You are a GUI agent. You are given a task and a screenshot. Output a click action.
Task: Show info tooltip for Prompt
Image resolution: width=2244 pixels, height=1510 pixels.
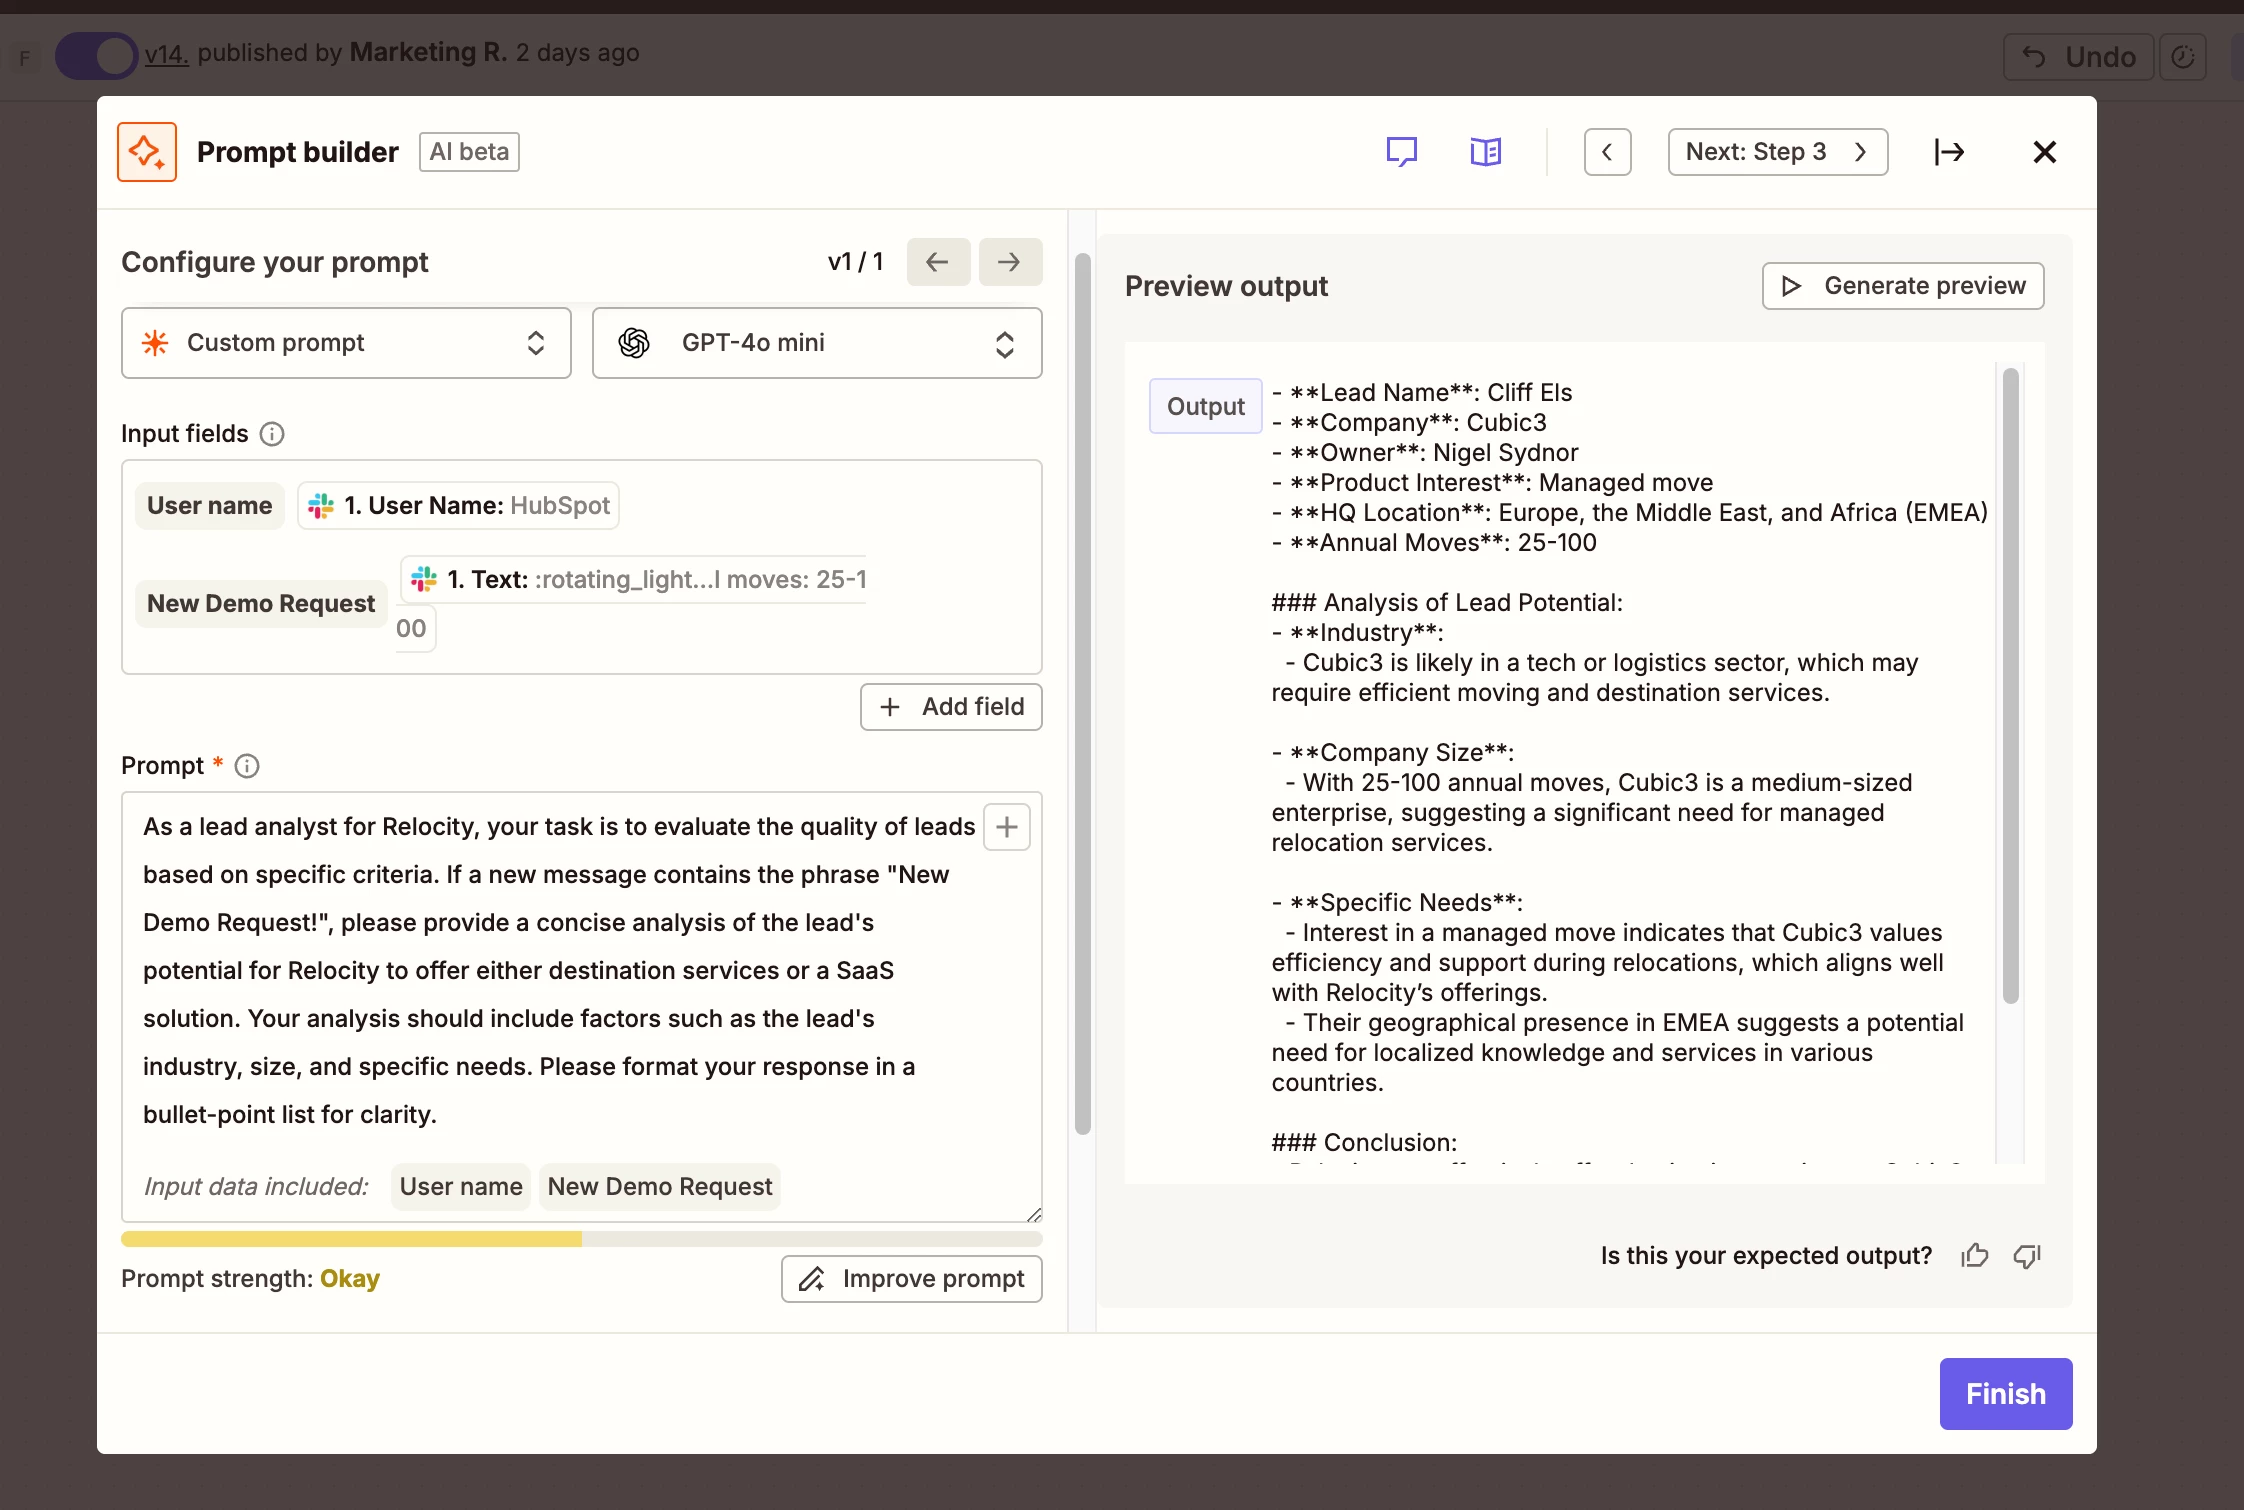click(x=247, y=766)
